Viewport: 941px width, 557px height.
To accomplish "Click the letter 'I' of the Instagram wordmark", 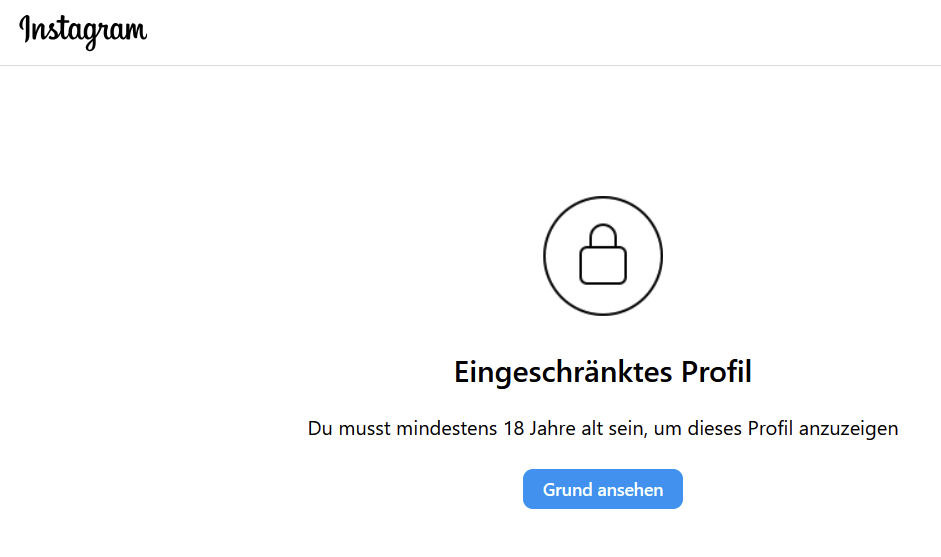I will point(26,29).
